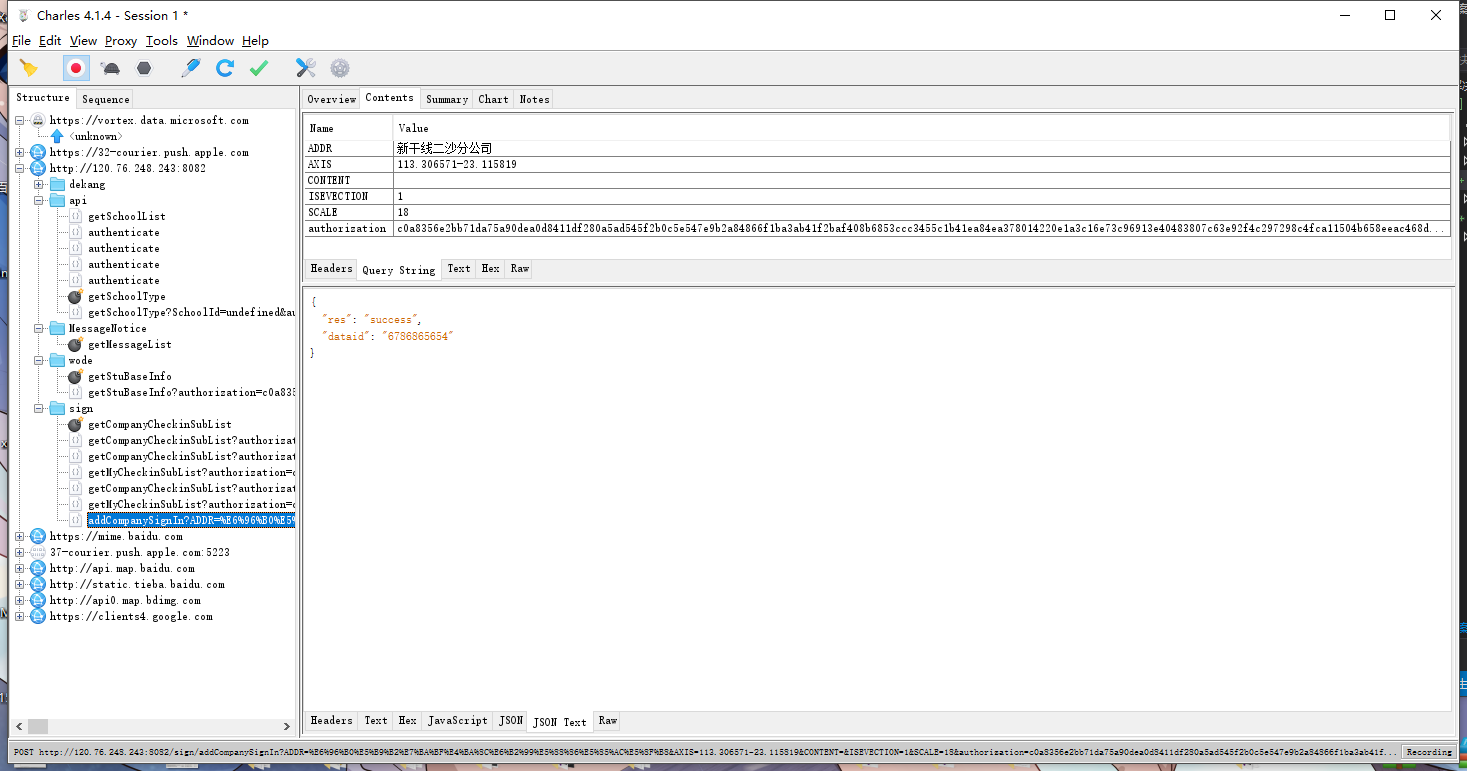The image size is (1467, 771).
Task: Open the response Raw tab
Action: pos(608,721)
